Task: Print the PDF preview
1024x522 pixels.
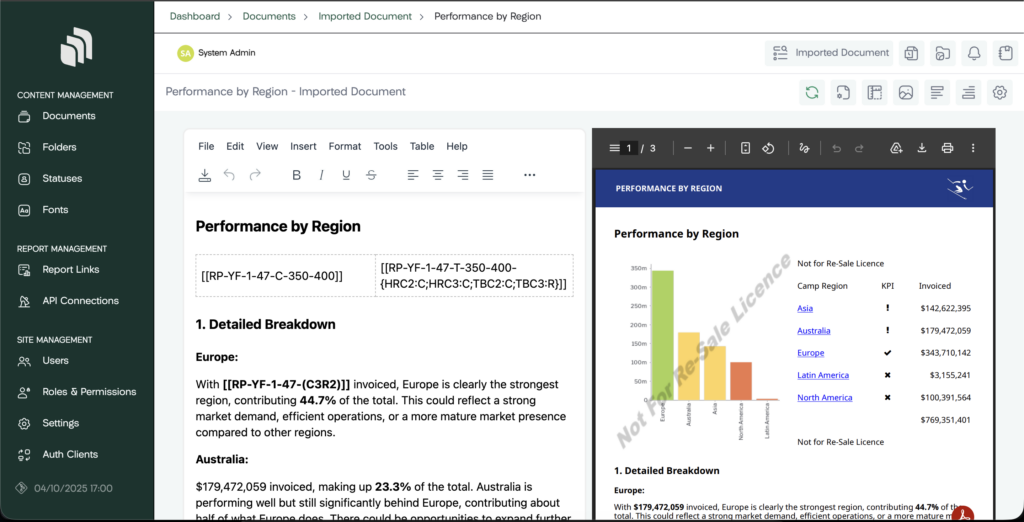Action: click(x=947, y=148)
